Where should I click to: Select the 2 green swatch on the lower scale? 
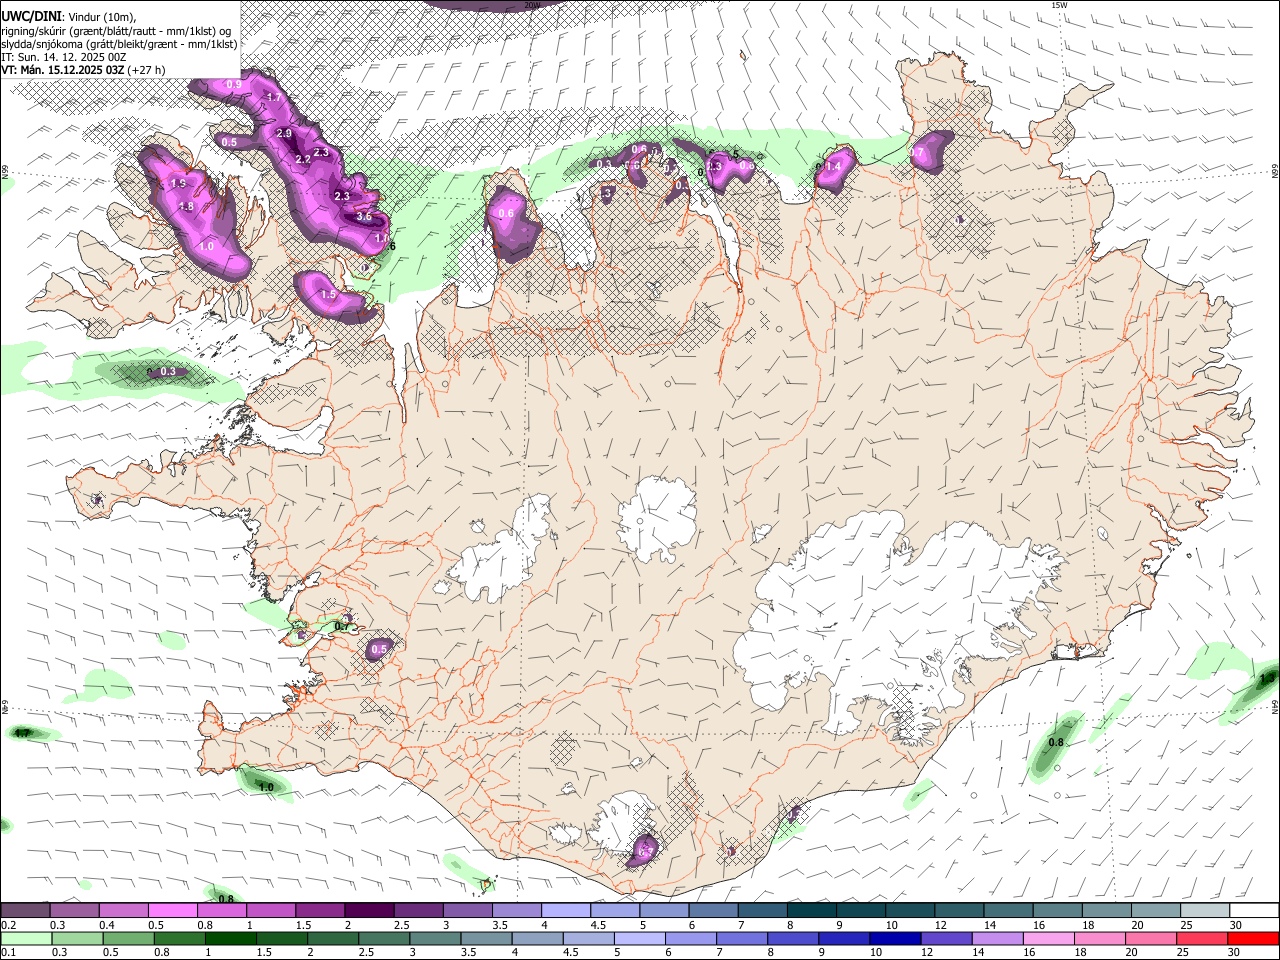tap(334, 938)
